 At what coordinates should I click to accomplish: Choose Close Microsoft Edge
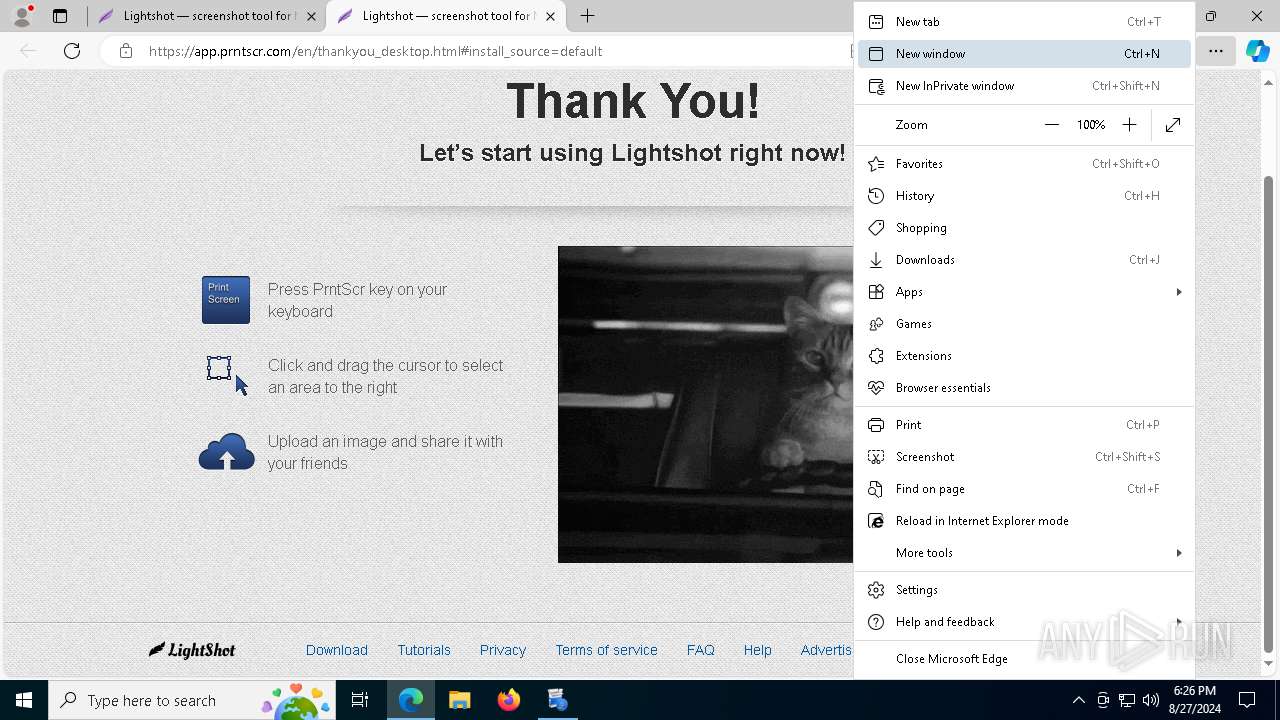1024,659
